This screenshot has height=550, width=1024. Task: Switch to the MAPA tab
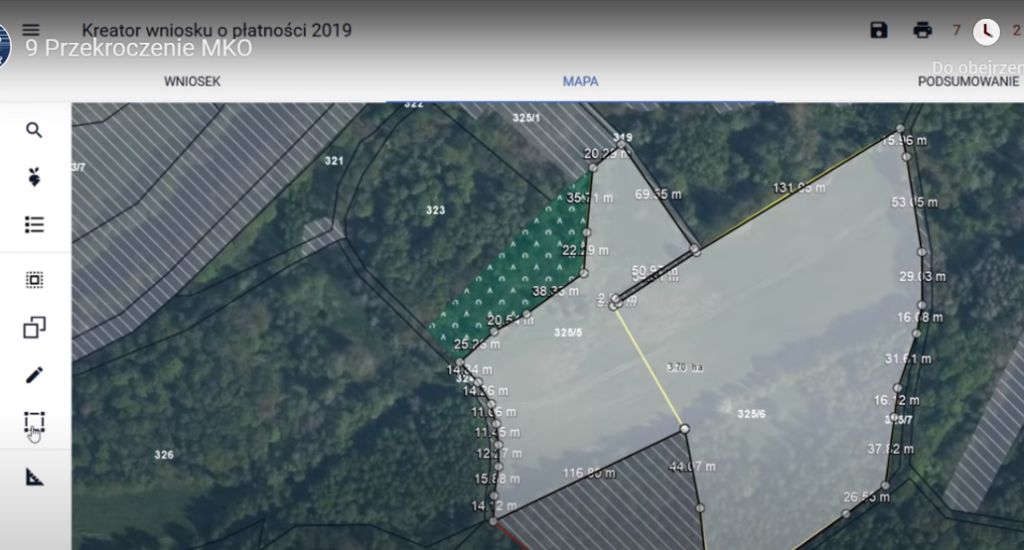[x=581, y=82]
